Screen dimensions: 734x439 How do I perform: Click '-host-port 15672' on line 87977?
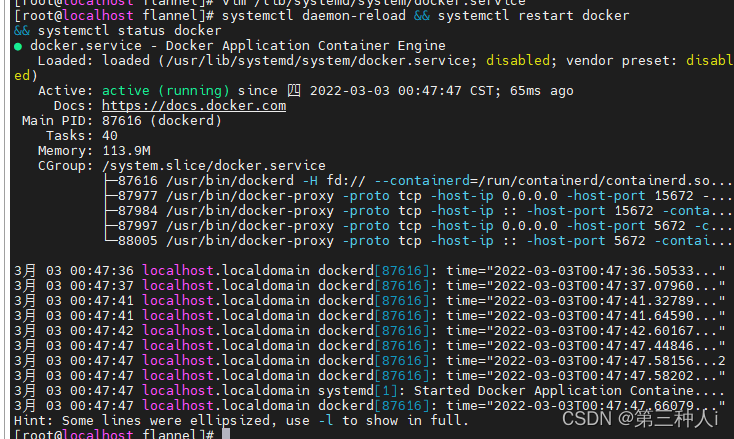point(630,196)
